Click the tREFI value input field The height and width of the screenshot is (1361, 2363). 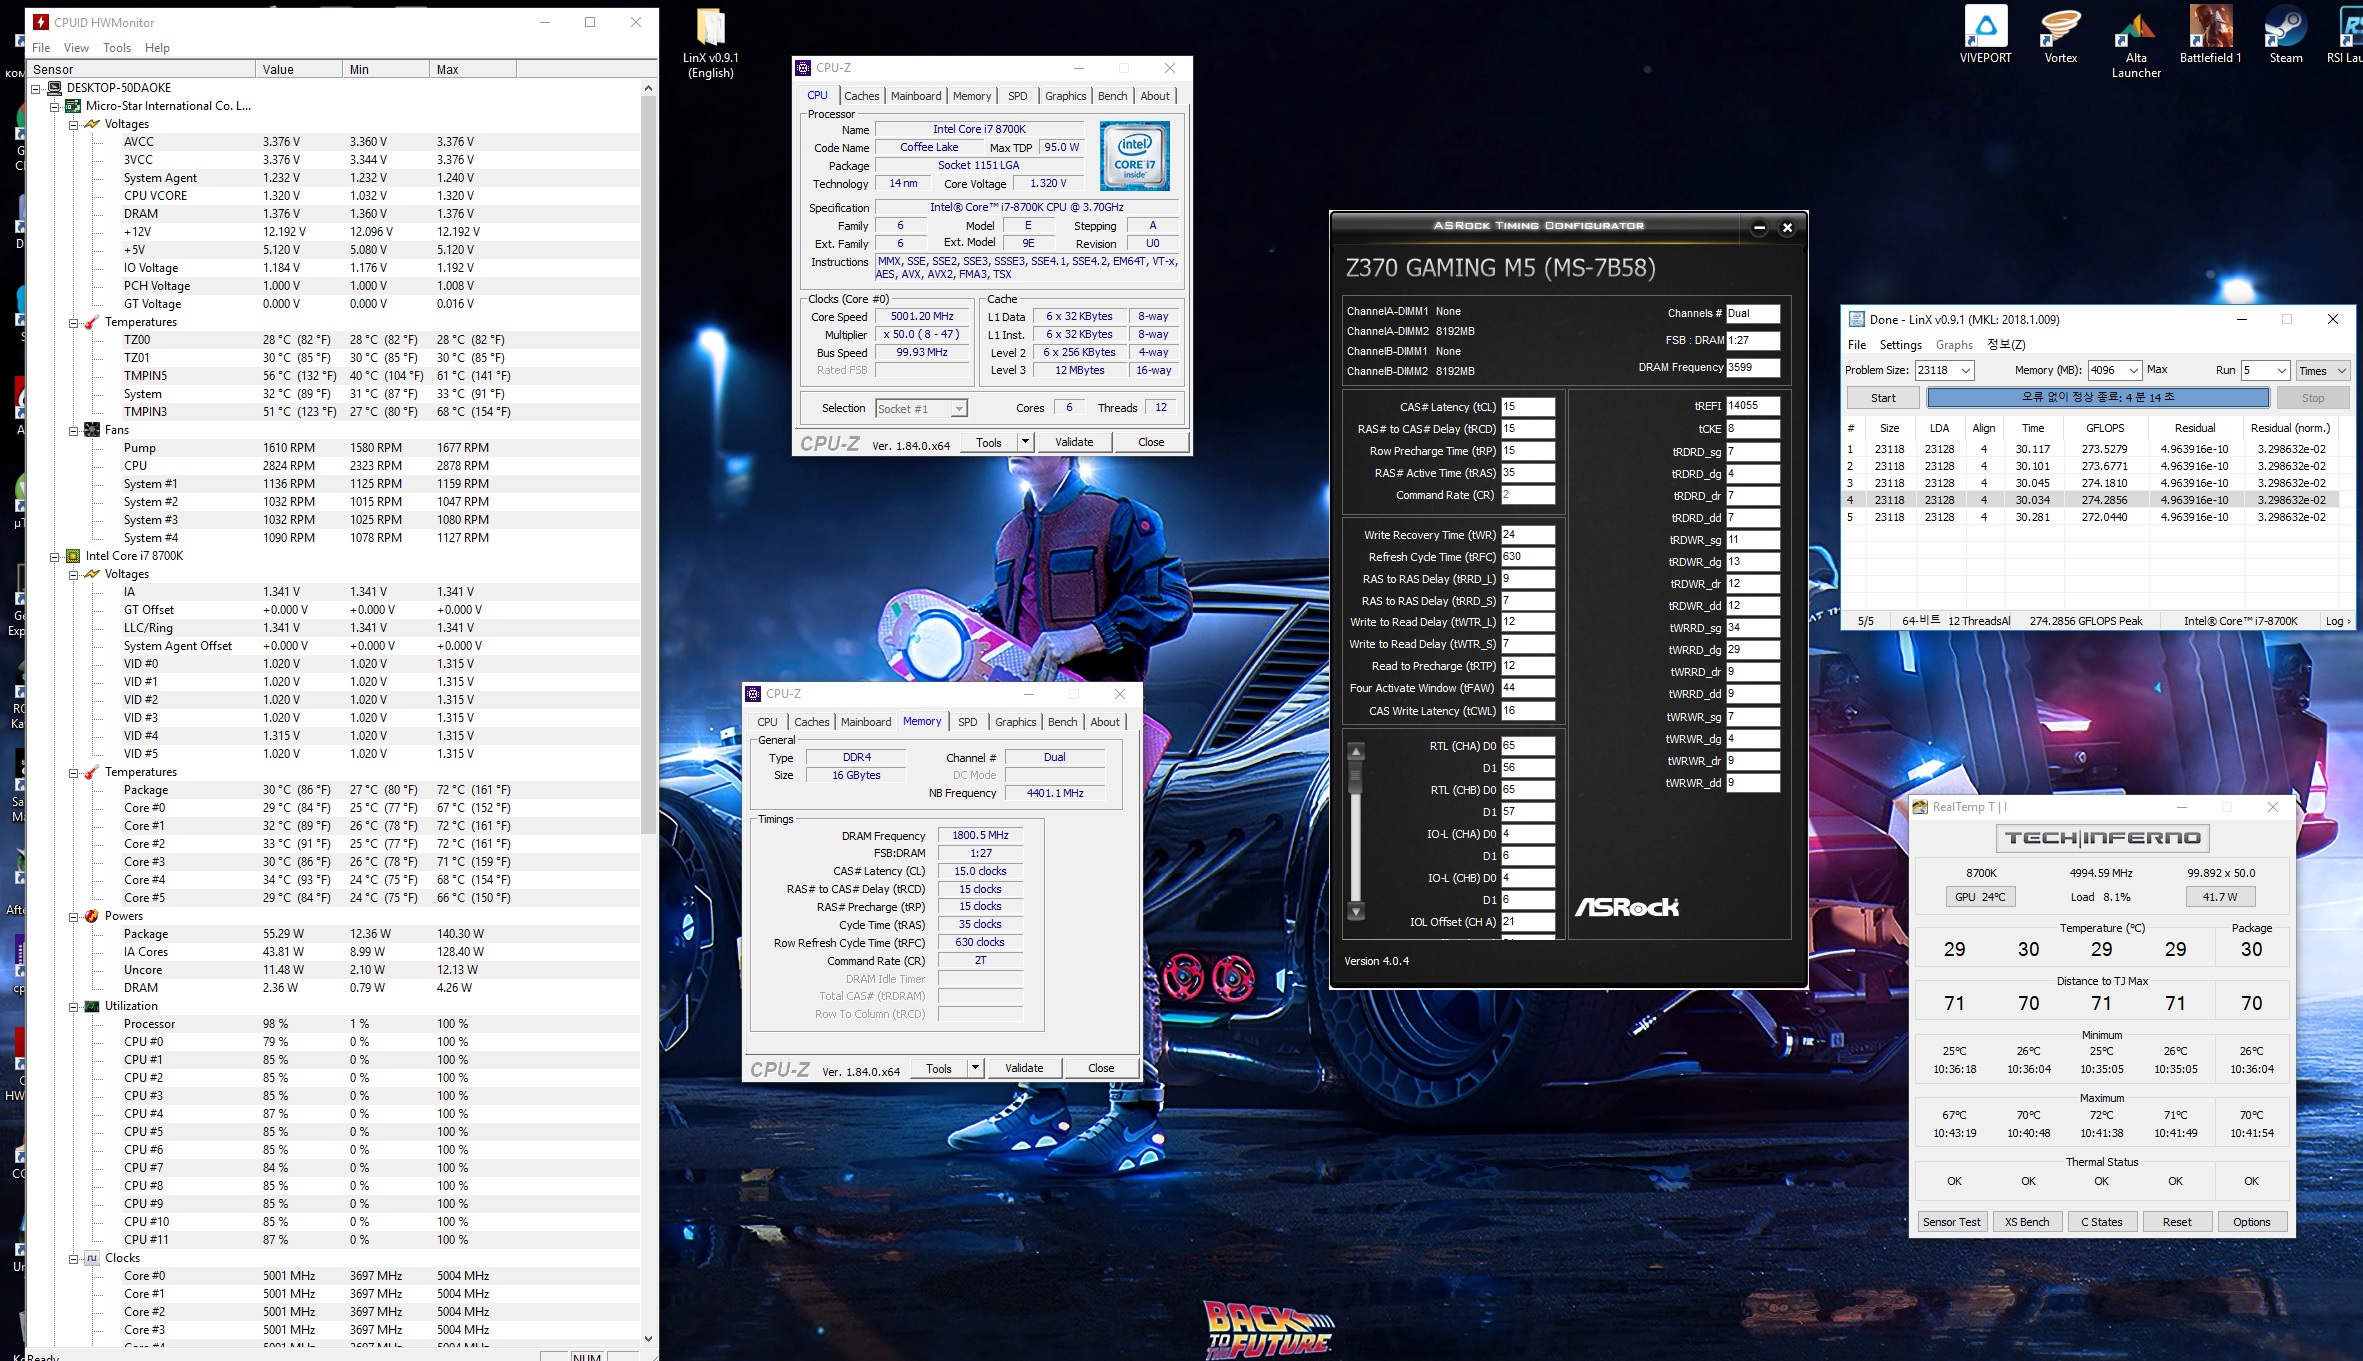[x=1752, y=406]
